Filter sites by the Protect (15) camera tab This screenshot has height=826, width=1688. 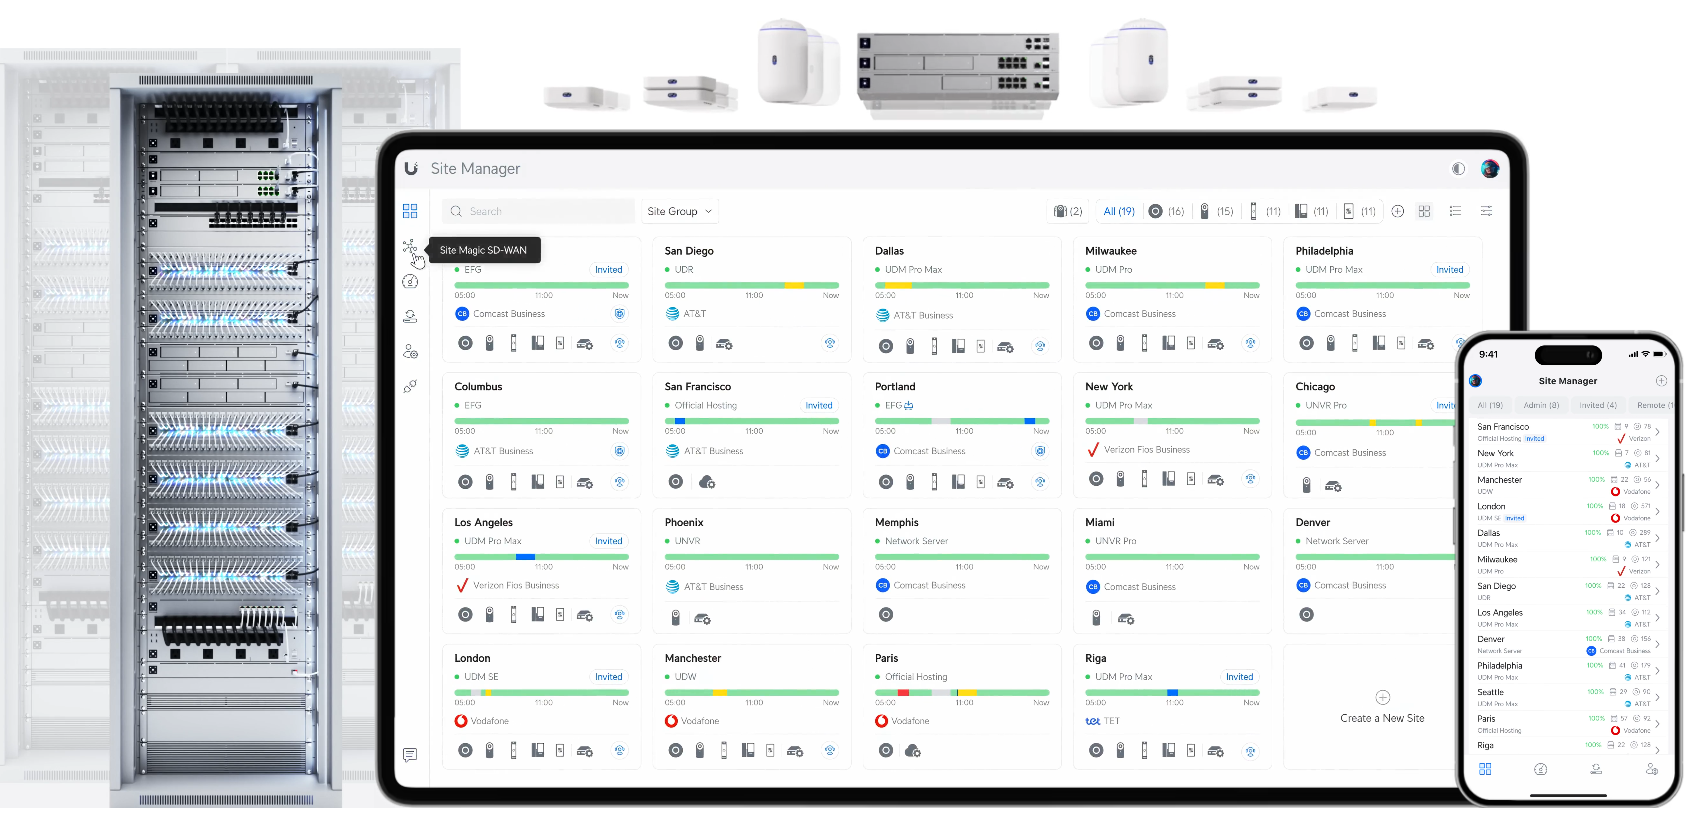(x=1217, y=211)
